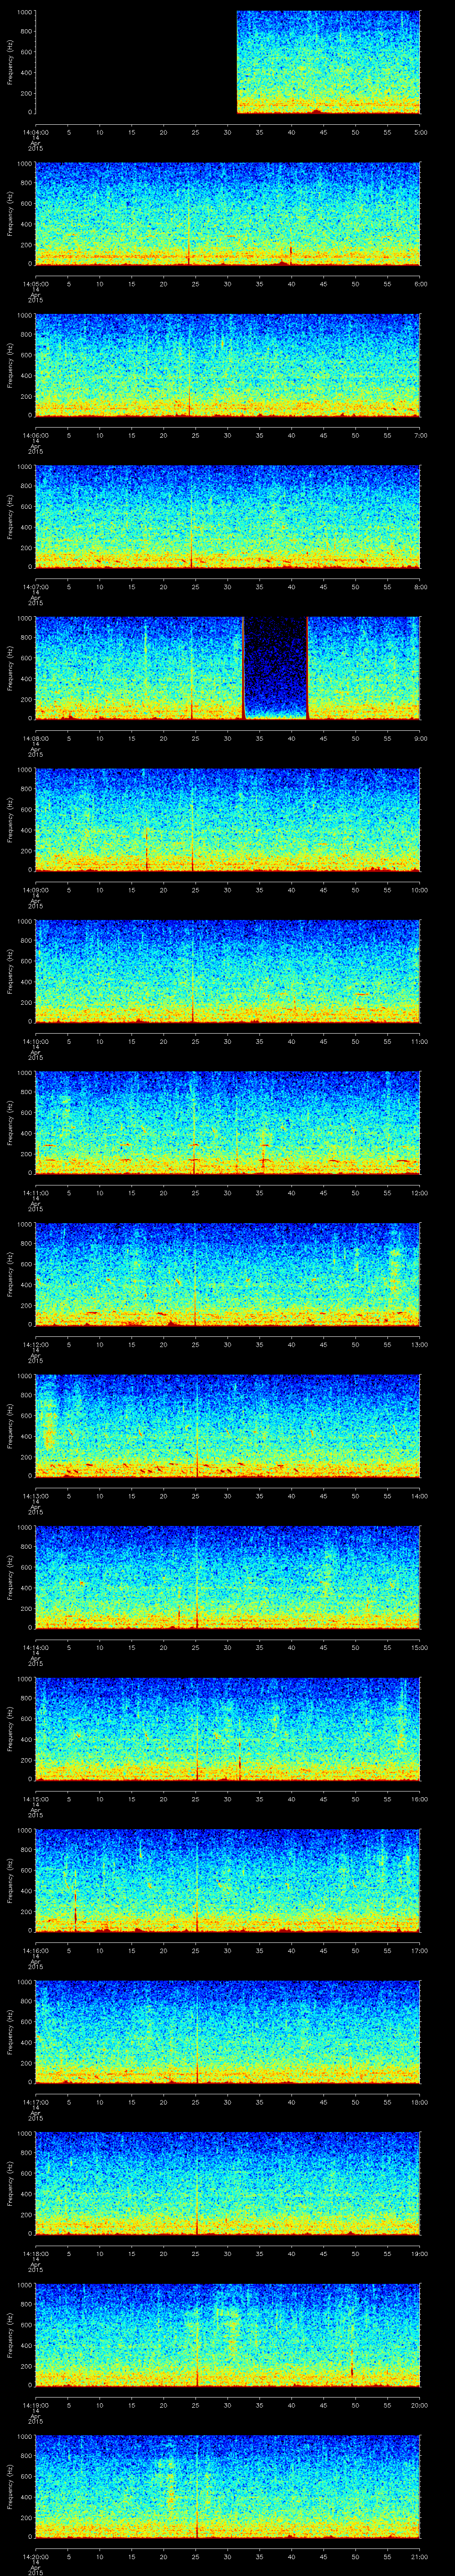Click the 9:00 end time label
This screenshot has height=2576, width=455.
click(420, 738)
